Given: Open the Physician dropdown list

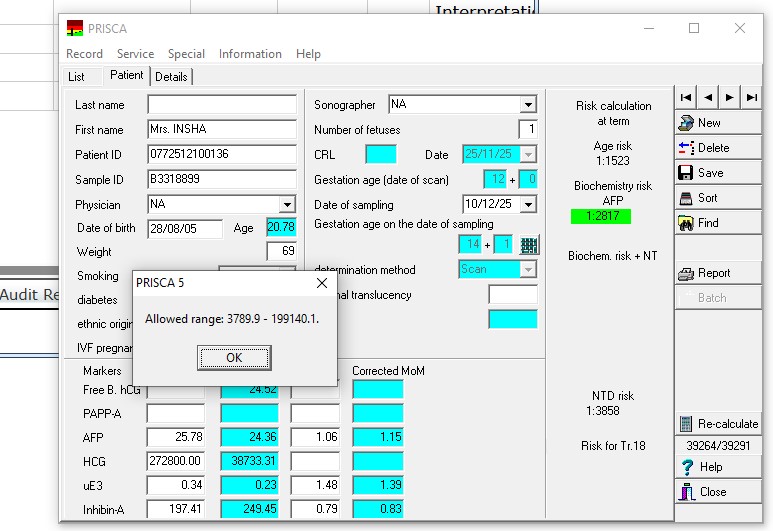Looking at the screenshot, I should 288,204.
